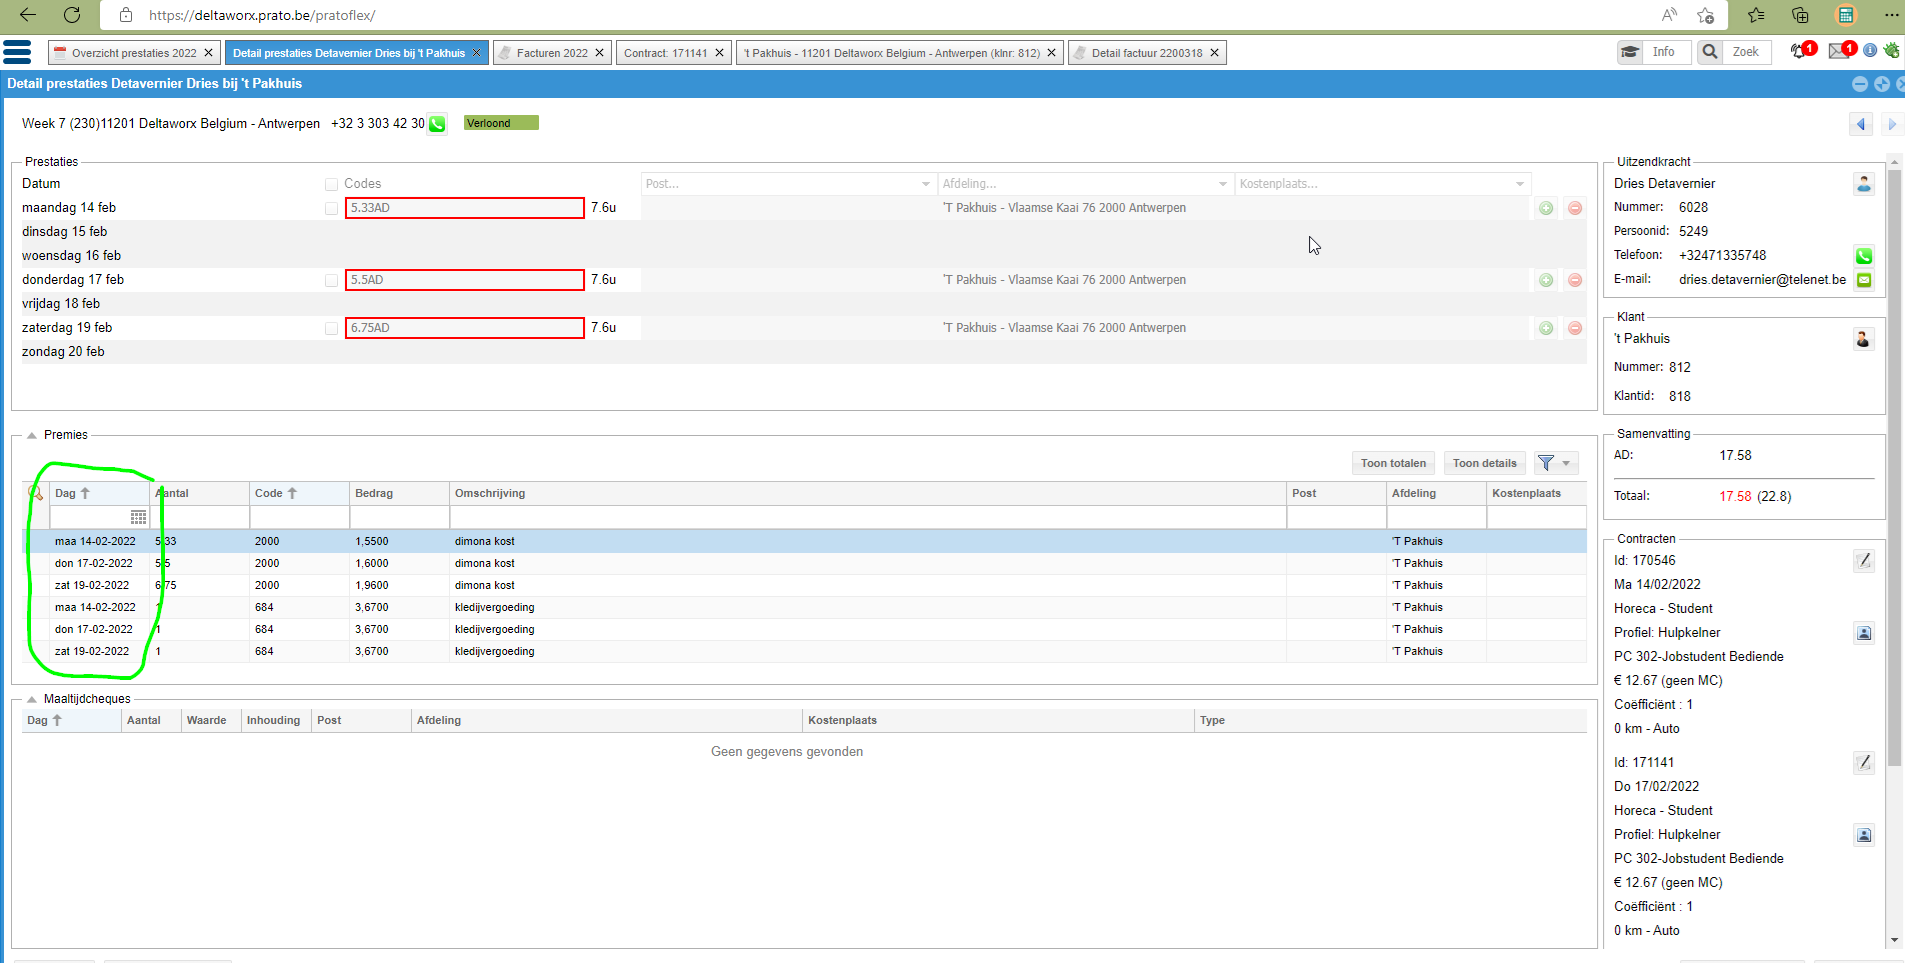Switch to Facturen 2022 tab

tap(551, 53)
